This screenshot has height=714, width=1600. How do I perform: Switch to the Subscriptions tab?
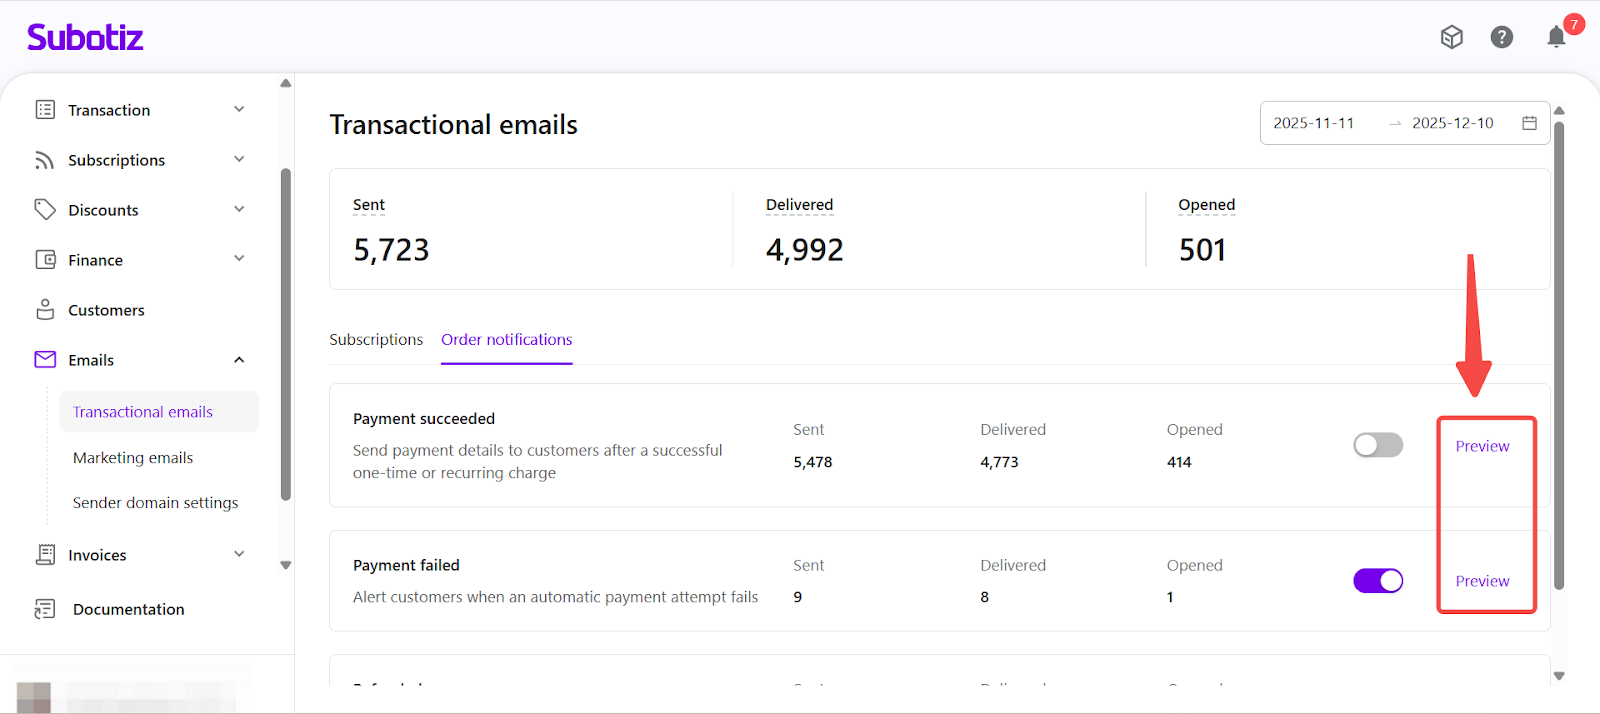[x=376, y=340]
